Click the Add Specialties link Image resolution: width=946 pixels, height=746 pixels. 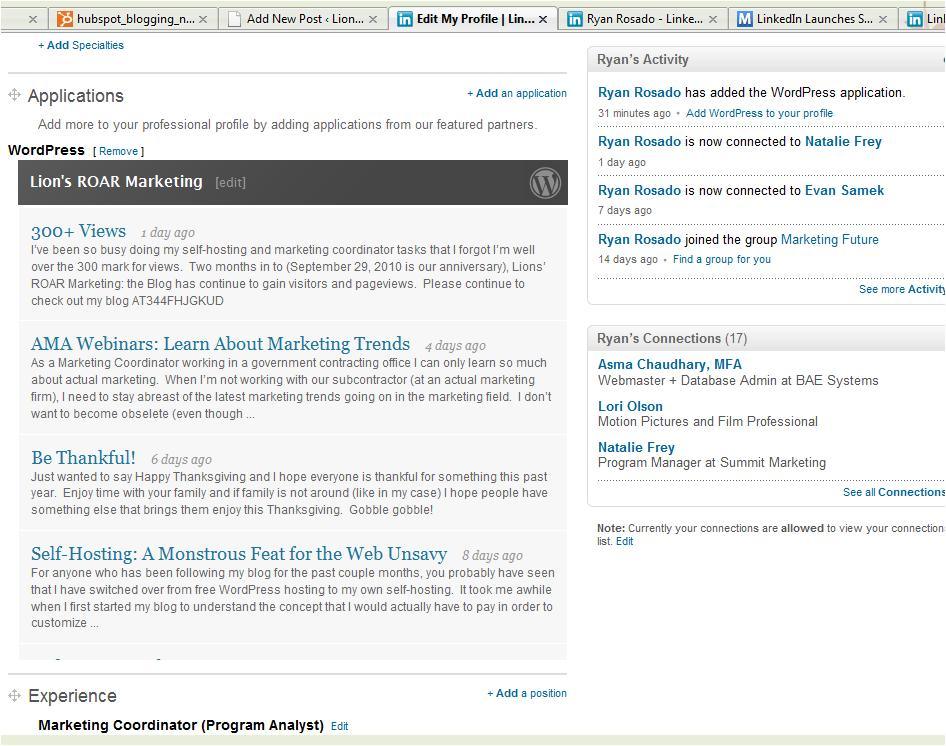coord(81,45)
